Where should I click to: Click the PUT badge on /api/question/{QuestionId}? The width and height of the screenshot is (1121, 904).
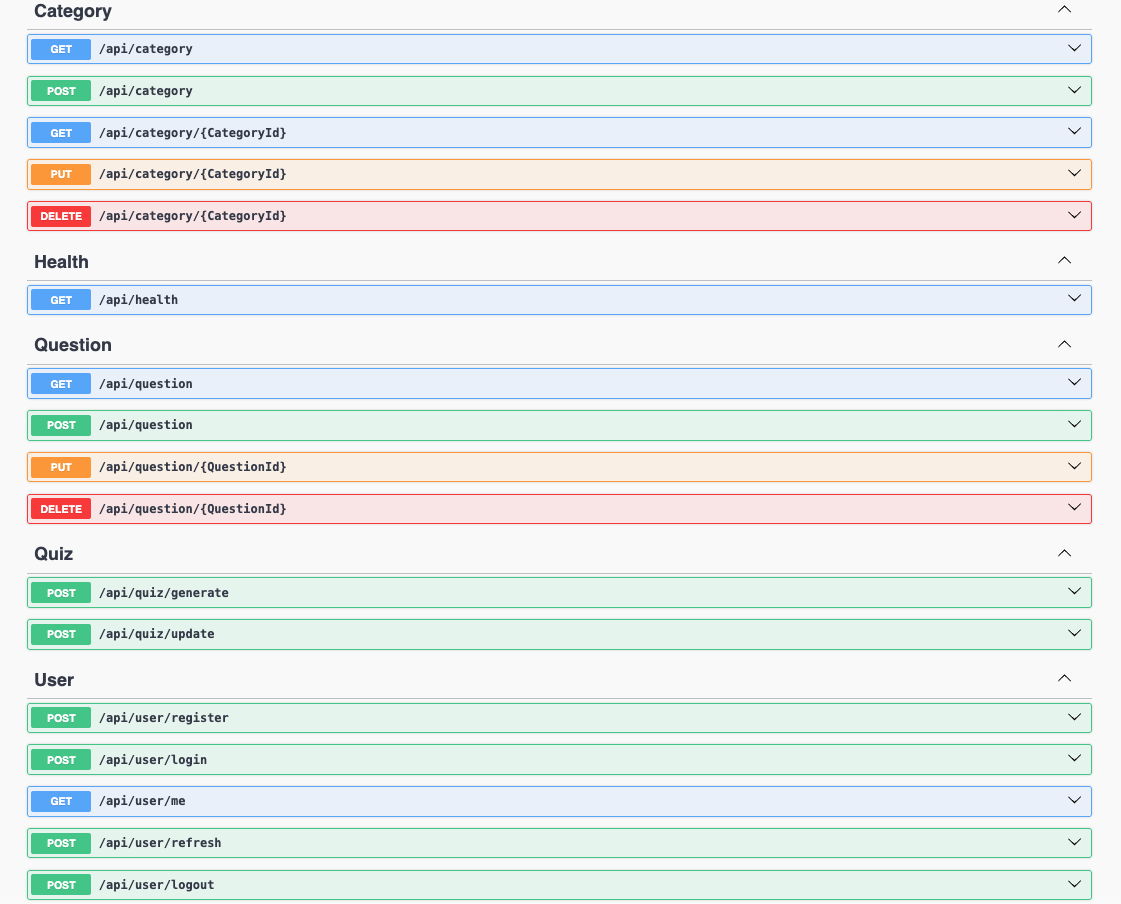60,466
